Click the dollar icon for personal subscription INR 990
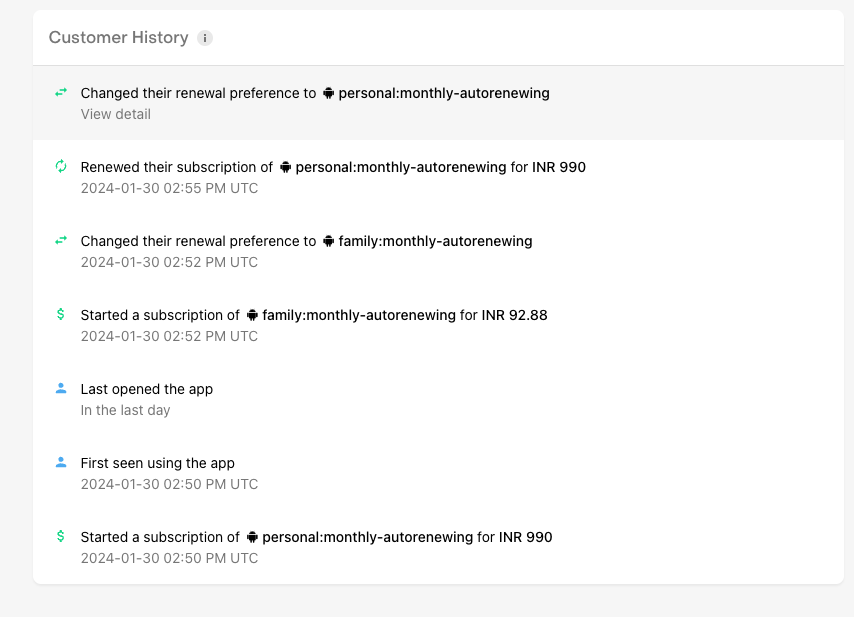The width and height of the screenshot is (854, 617). [60, 536]
